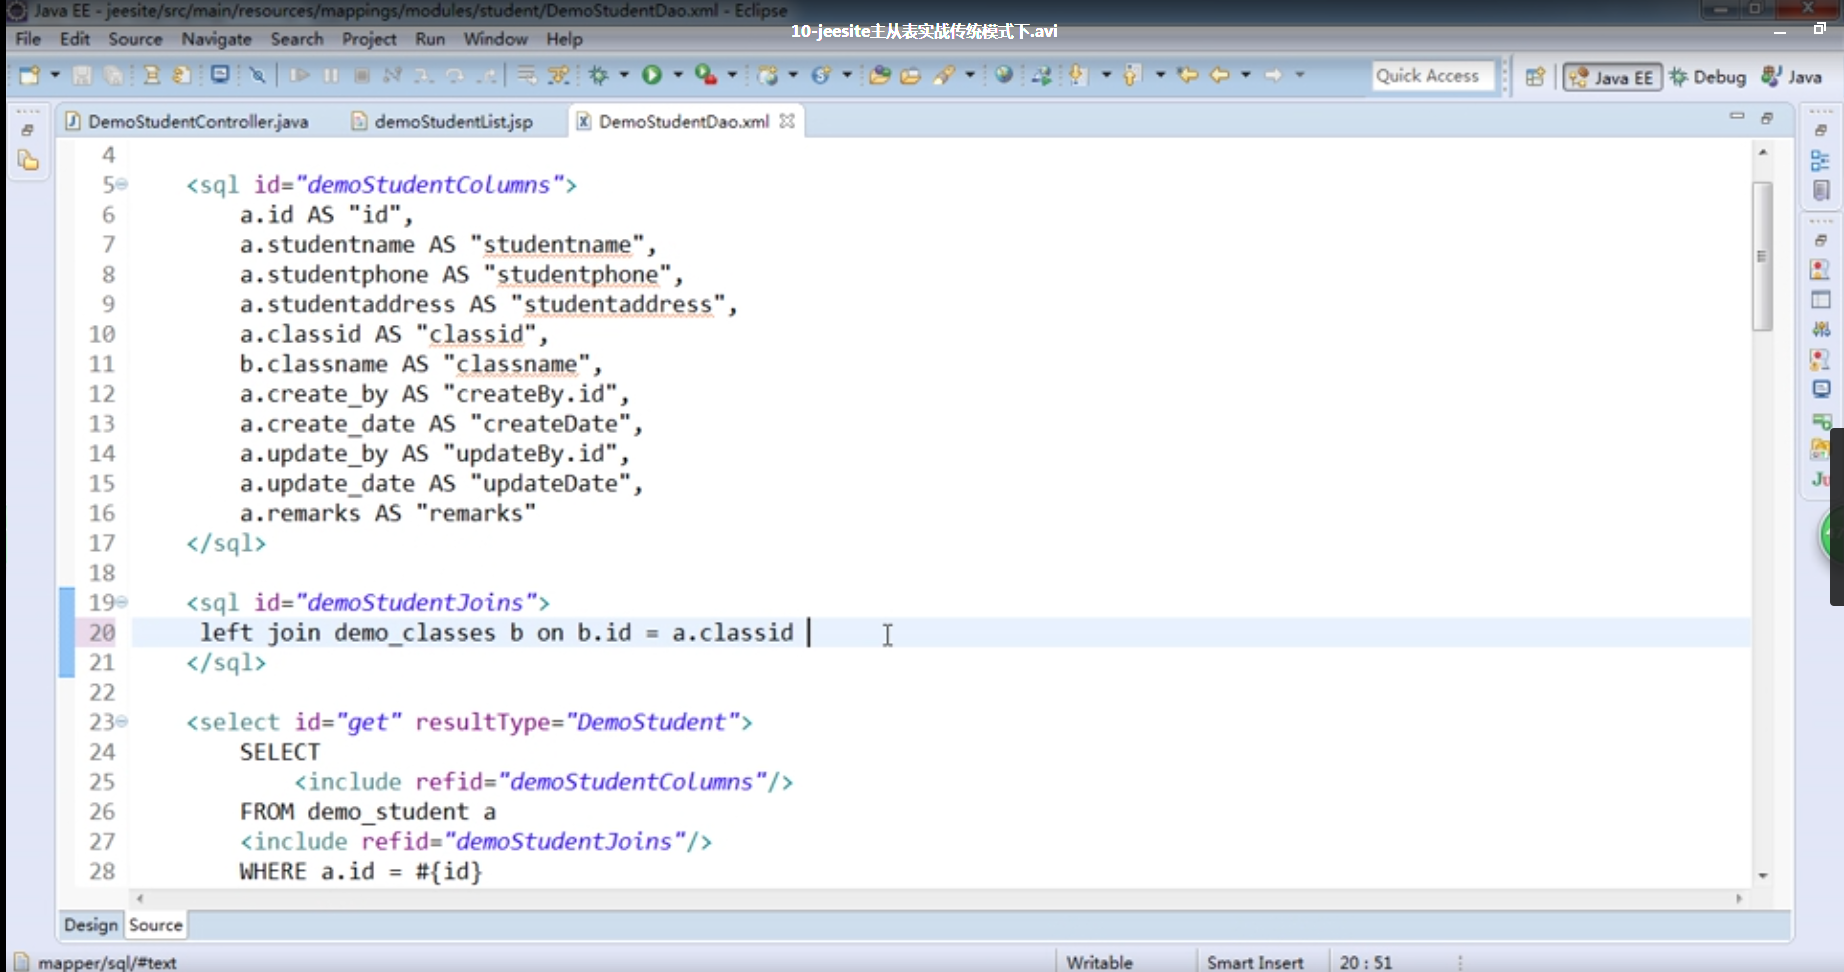This screenshot has height=972, width=1844.
Task: Expand the Run configurations dropdown arrow
Action: point(678,75)
